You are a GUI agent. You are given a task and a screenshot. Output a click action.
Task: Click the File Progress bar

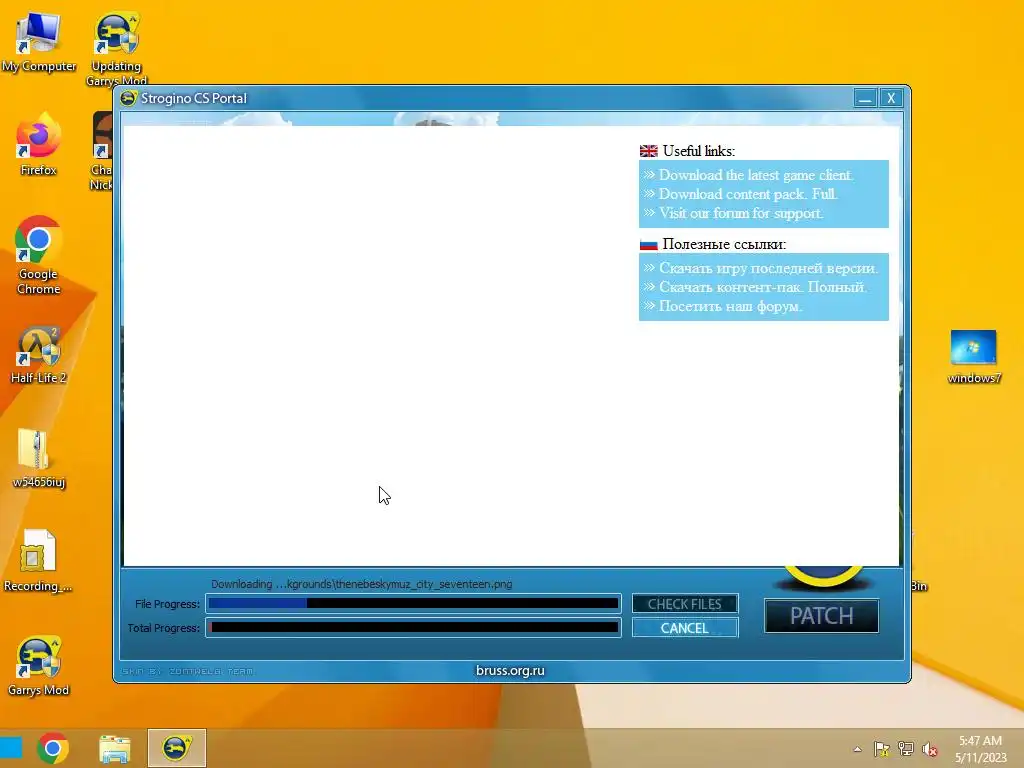(413, 603)
